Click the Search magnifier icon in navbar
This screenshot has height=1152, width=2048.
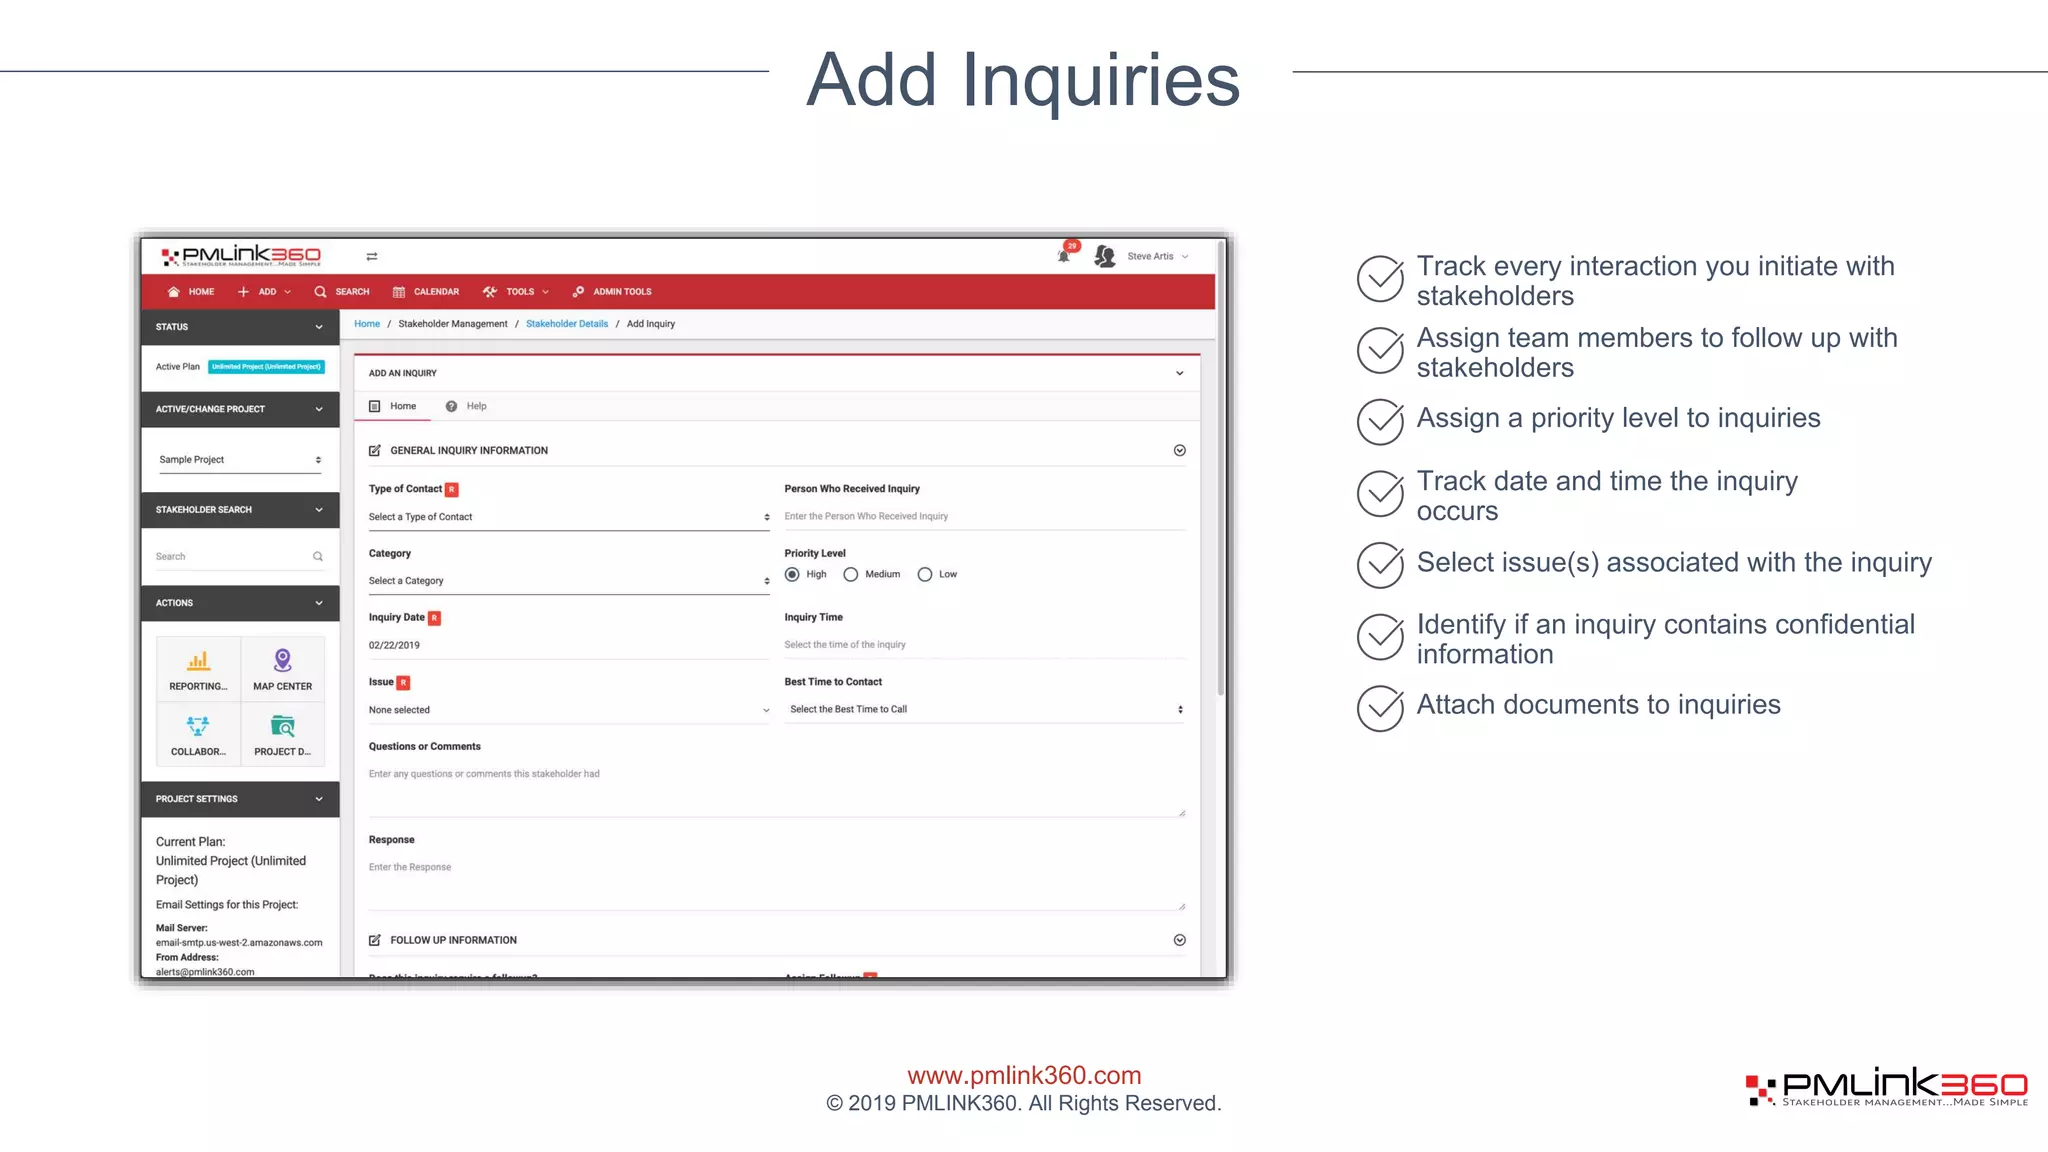320,292
